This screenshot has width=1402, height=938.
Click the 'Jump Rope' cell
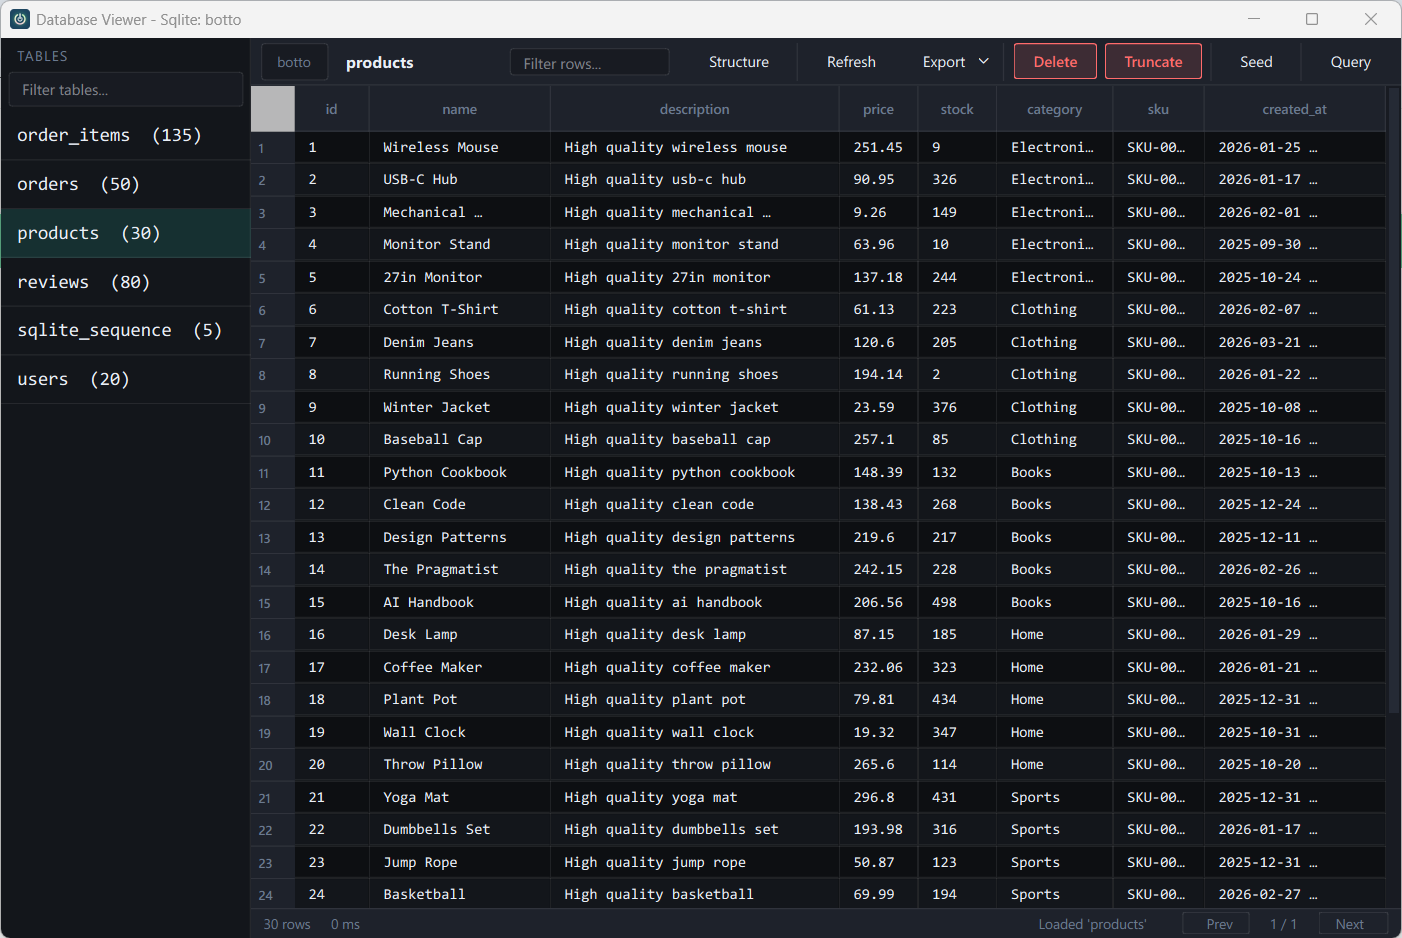tap(460, 862)
